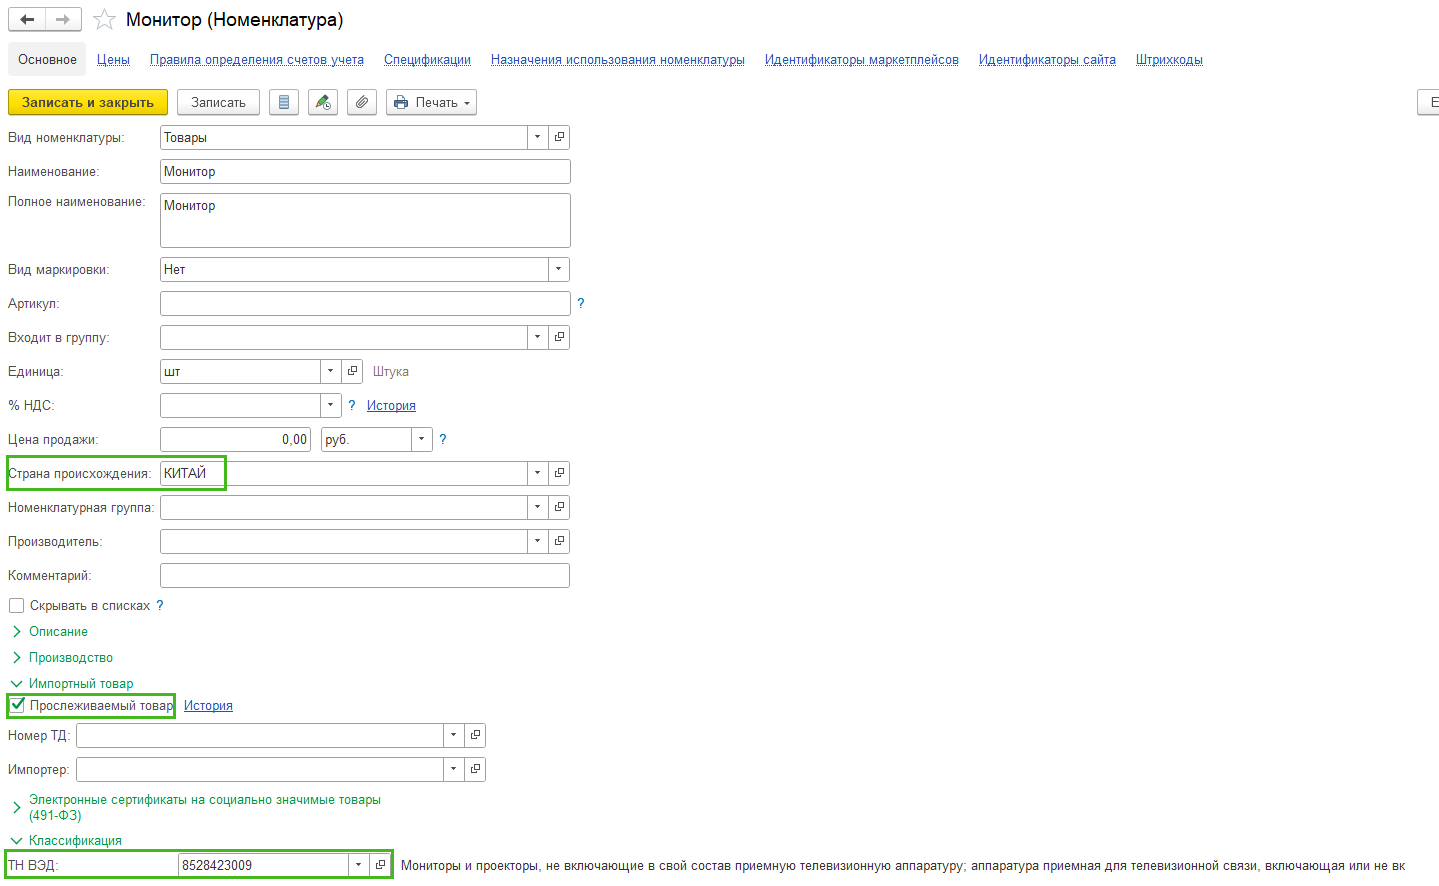Click the ТН ВЭД code field 8528423009
Screen dimensions: 1439x886
click(263, 865)
